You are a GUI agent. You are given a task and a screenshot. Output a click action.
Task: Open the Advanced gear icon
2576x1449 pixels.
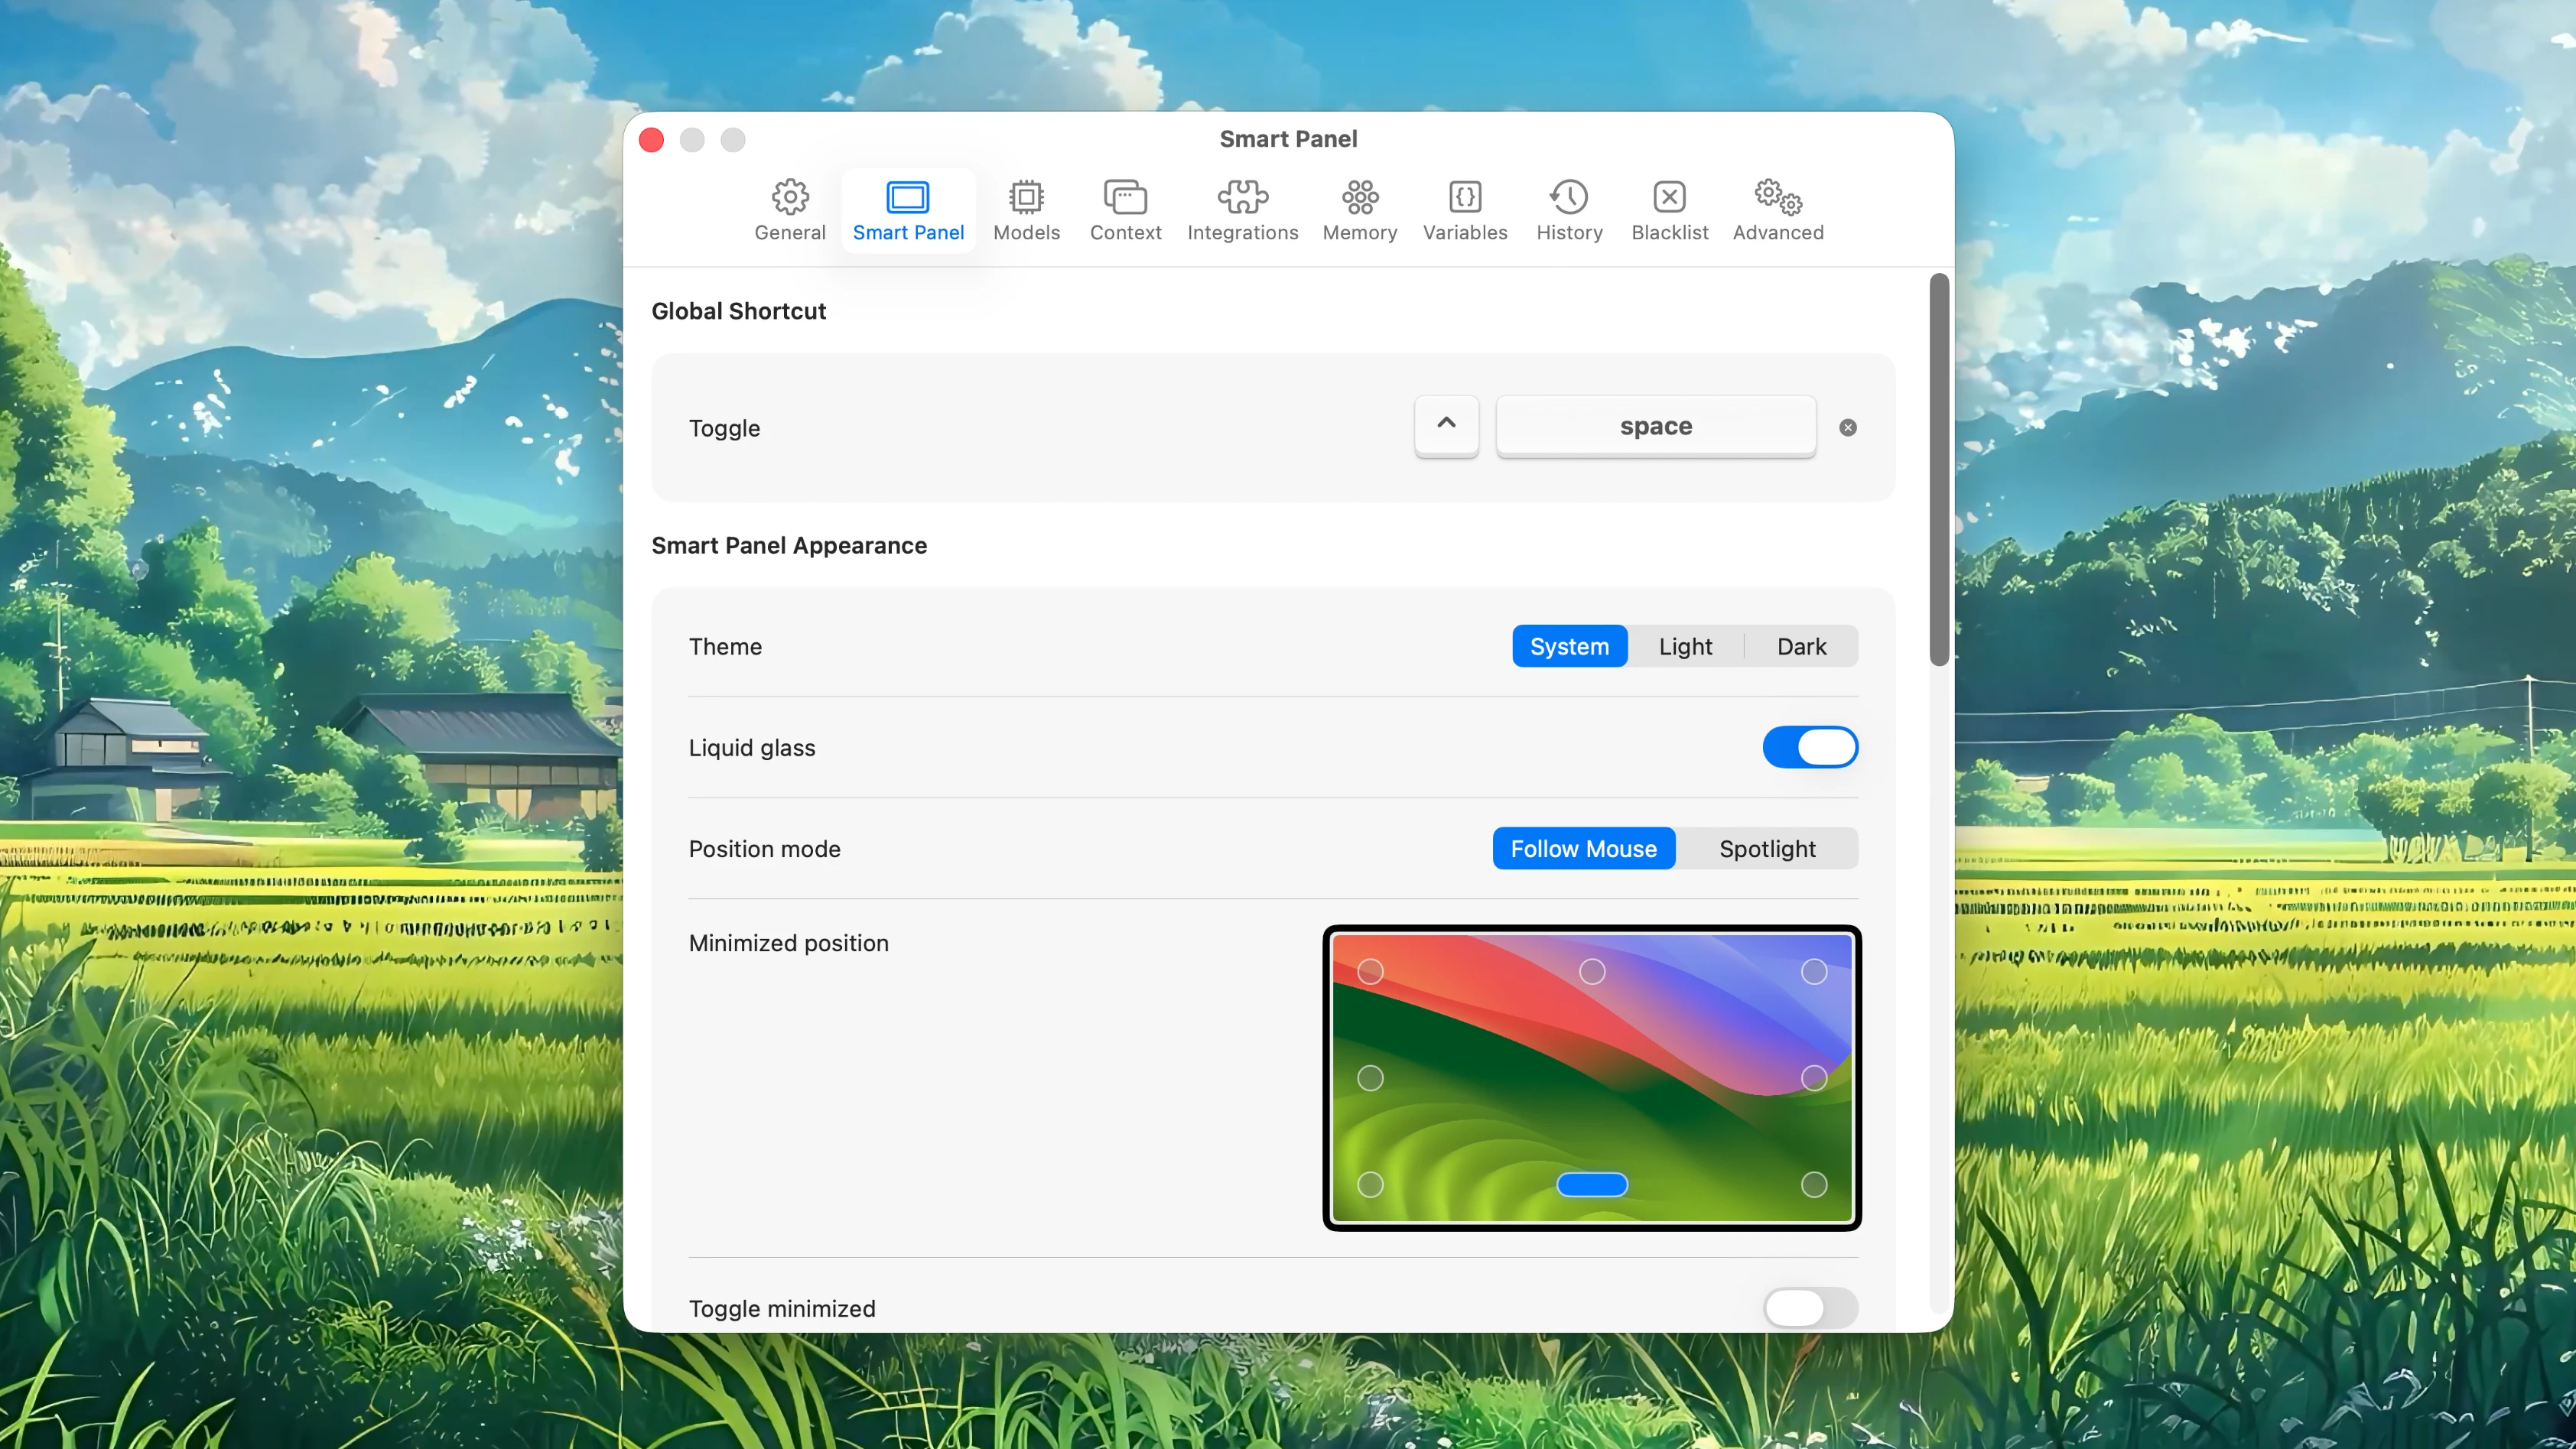pyautogui.click(x=1778, y=197)
